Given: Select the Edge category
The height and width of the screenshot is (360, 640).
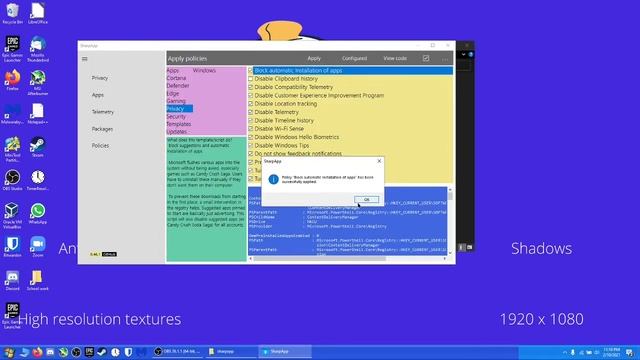Looking at the screenshot, I should tap(173, 93).
